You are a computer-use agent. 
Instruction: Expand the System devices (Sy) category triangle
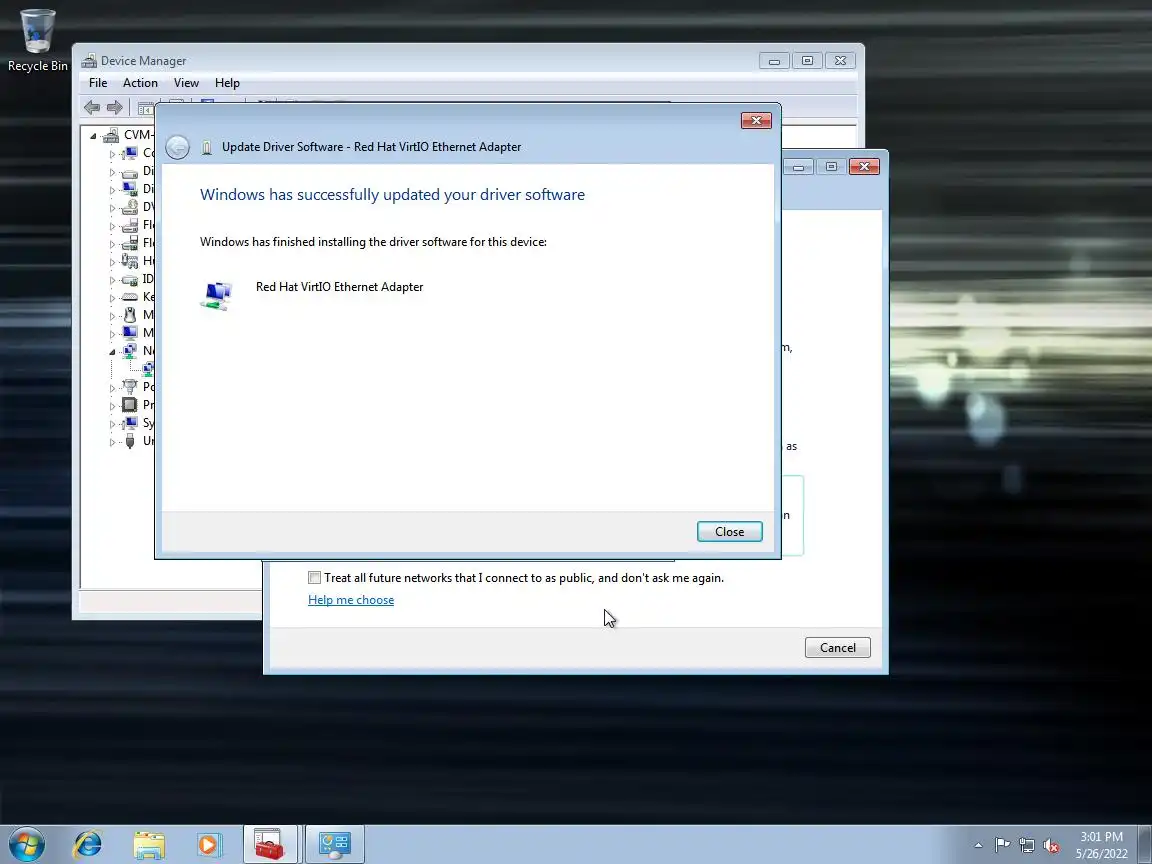pos(112,423)
